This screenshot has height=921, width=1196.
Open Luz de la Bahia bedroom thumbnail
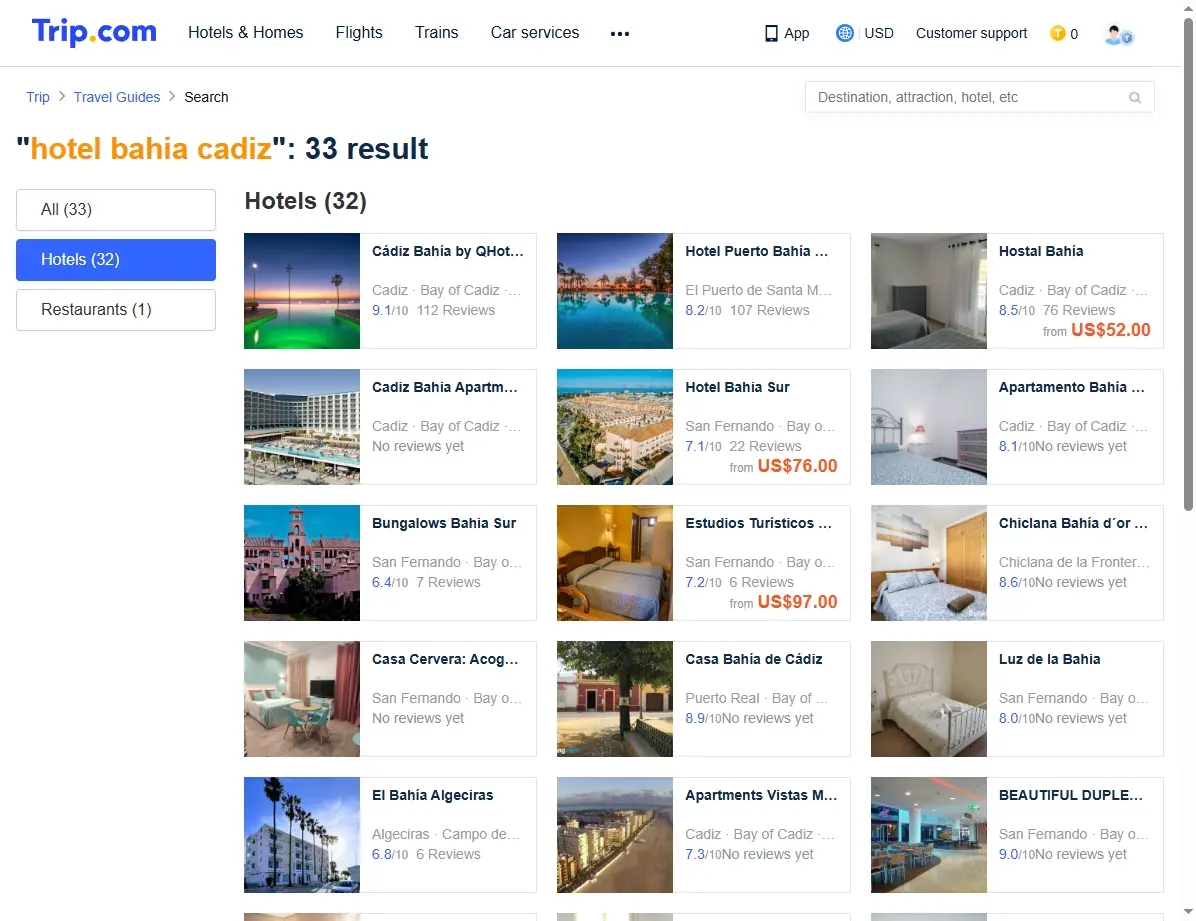[929, 699]
